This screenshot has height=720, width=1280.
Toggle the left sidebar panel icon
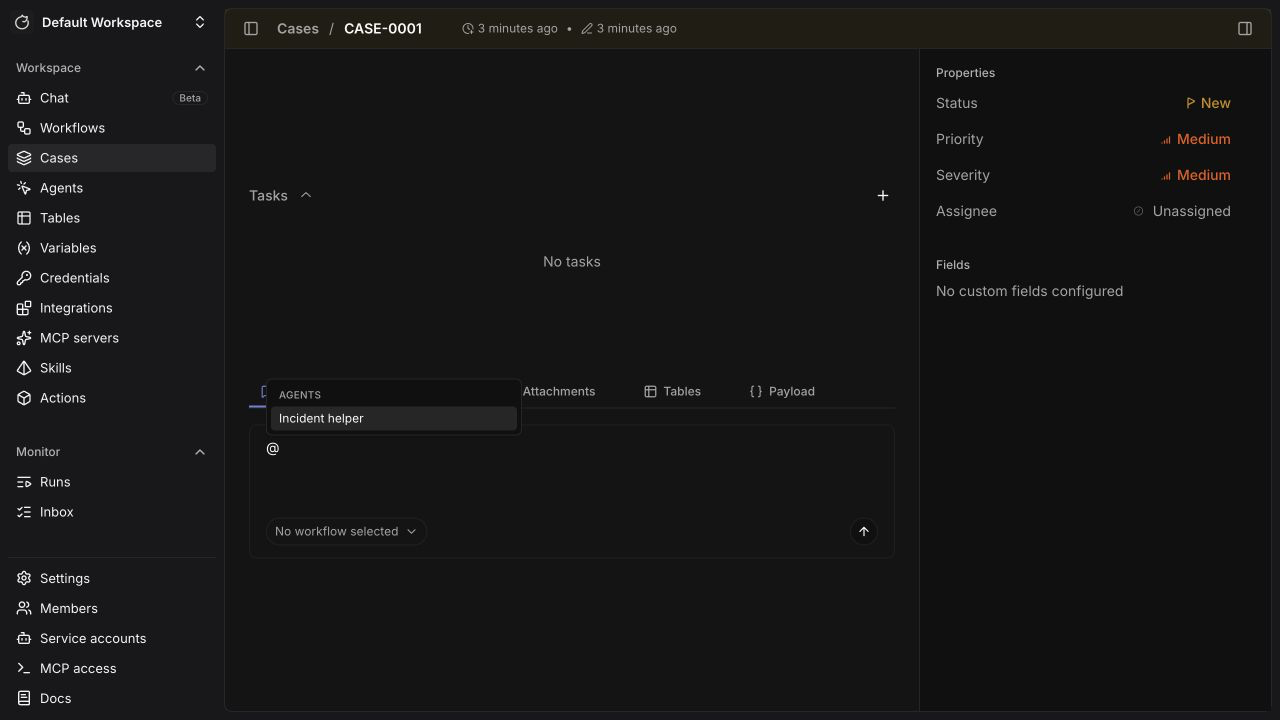pos(251,28)
